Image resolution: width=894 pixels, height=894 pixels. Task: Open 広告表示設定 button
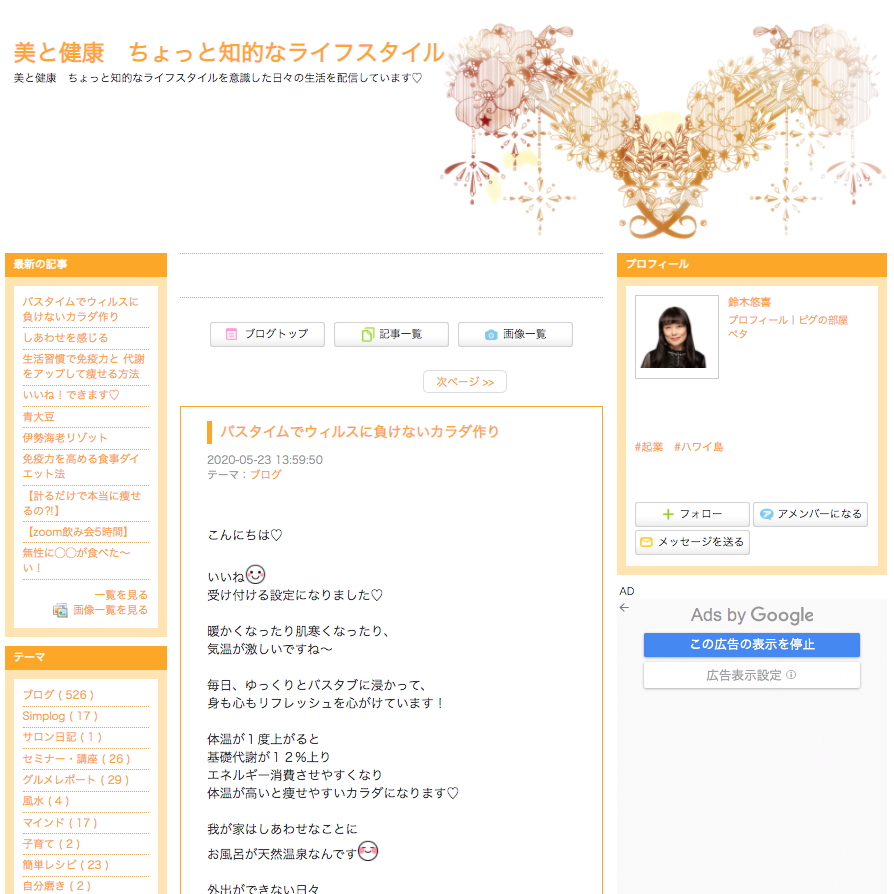751,676
